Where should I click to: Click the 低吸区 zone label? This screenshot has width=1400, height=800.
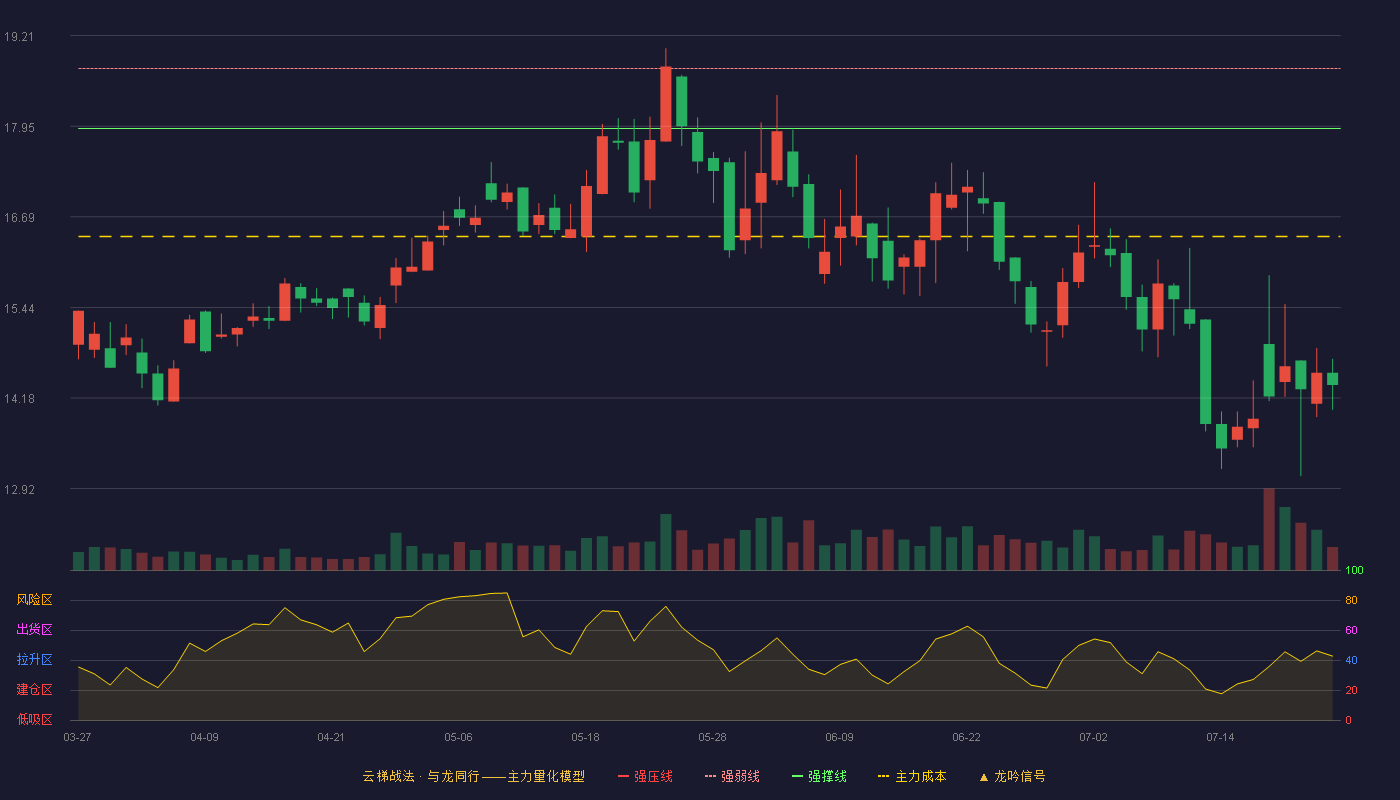point(34,720)
